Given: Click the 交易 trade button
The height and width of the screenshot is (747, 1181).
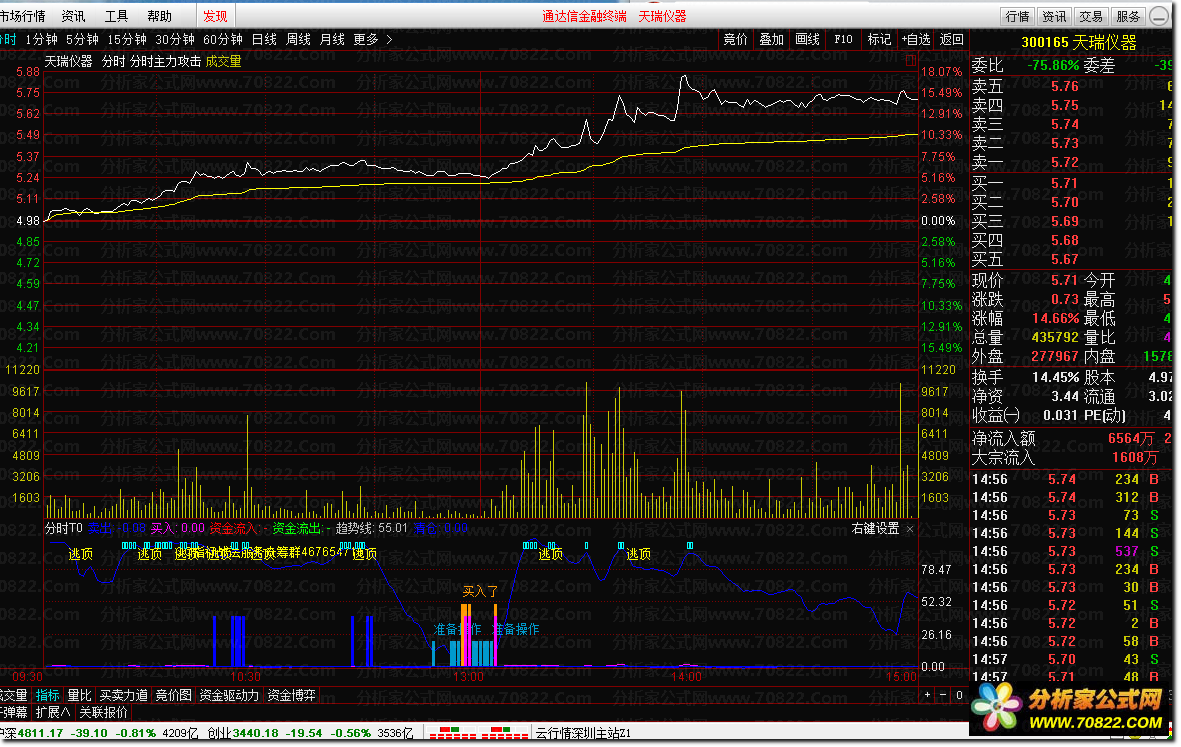Looking at the screenshot, I should point(1091,17).
